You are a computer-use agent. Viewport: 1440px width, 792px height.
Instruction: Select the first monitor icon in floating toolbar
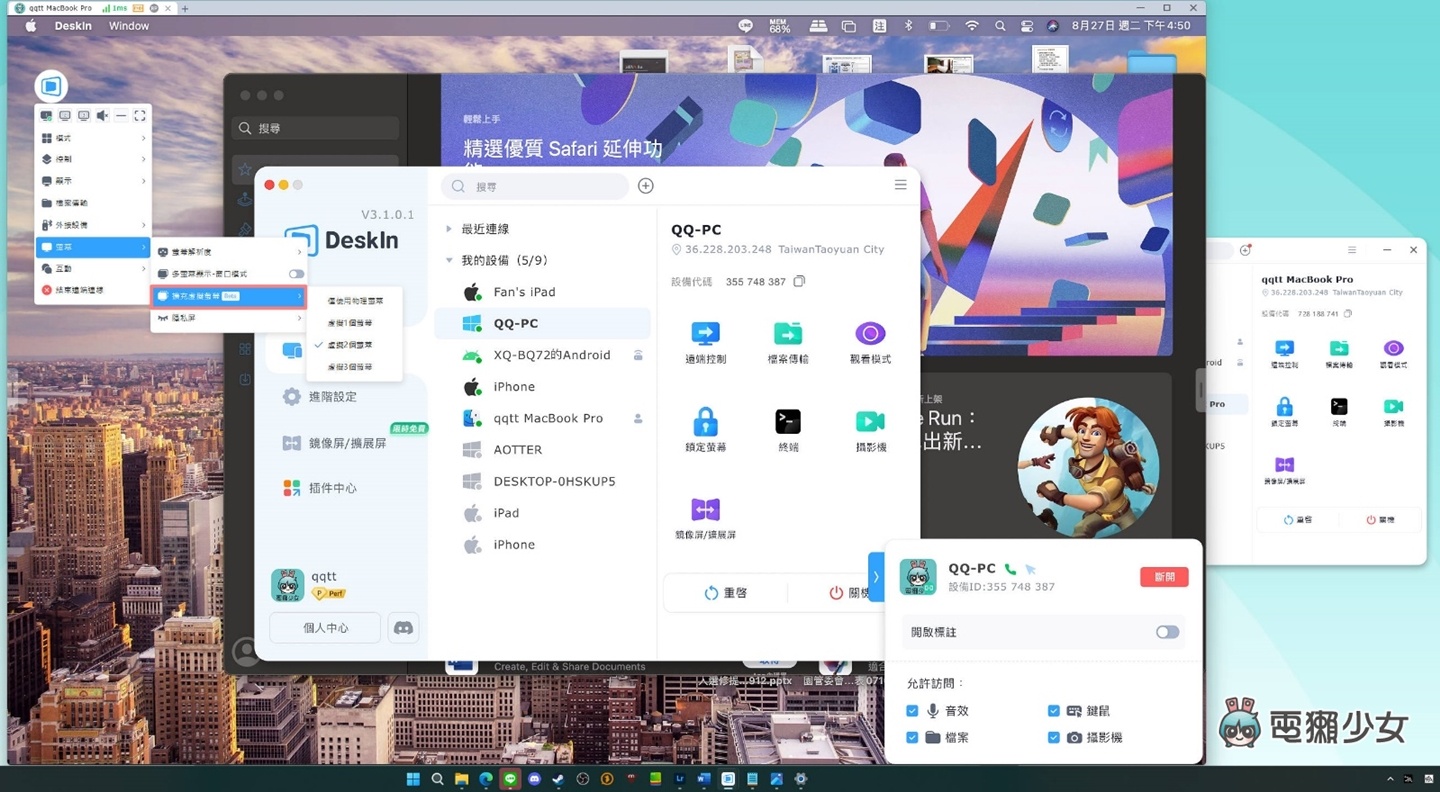coord(46,116)
